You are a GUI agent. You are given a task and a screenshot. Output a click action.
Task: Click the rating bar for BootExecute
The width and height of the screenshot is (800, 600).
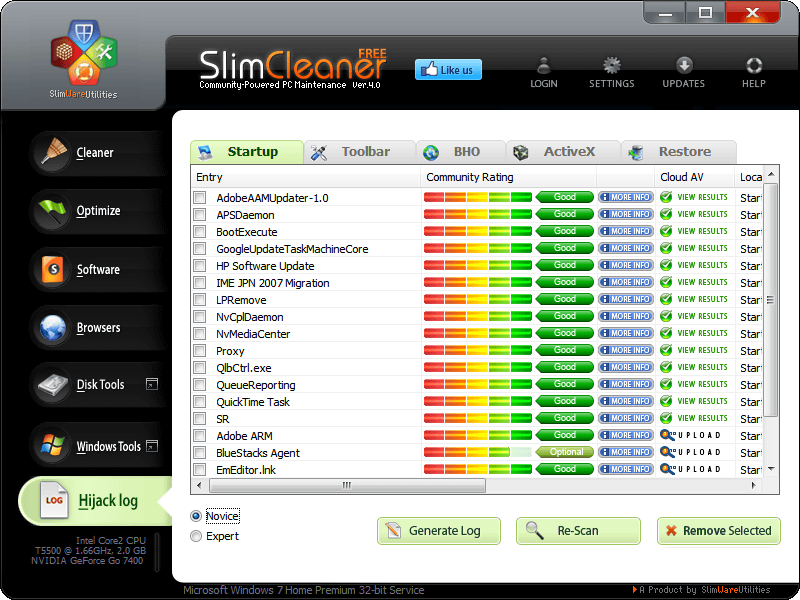[x=478, y=231]
